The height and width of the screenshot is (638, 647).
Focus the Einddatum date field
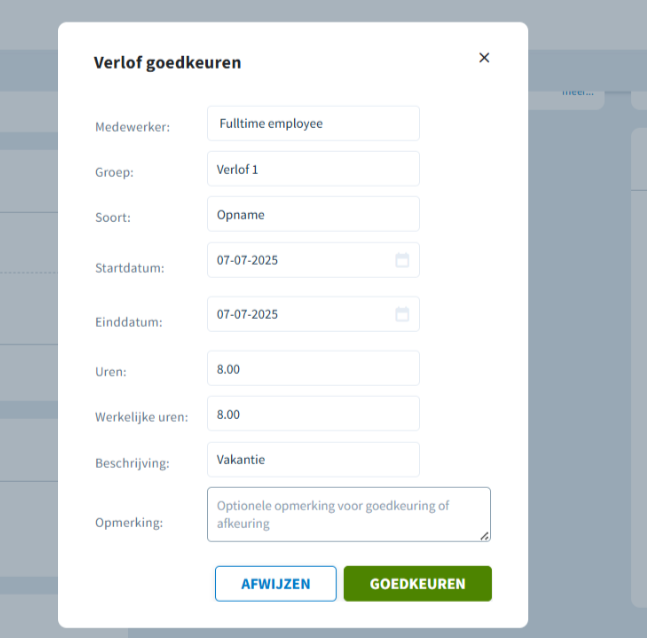[313, 314]
